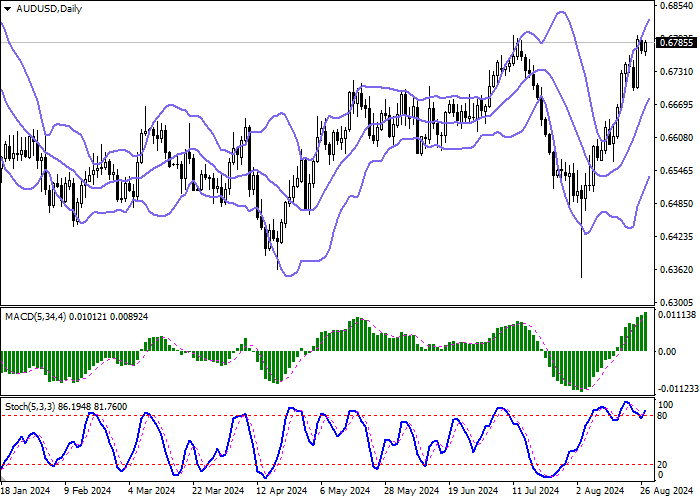Click the 0.68540 price axis label

[x=676, y=6]
